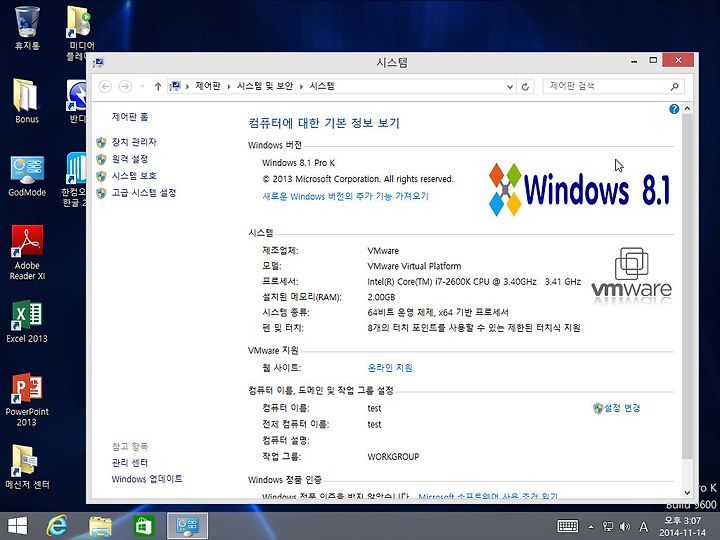Open File Explorer from taskbar
The width and height of the screenshot is (720, 540).
pos(100,526)
